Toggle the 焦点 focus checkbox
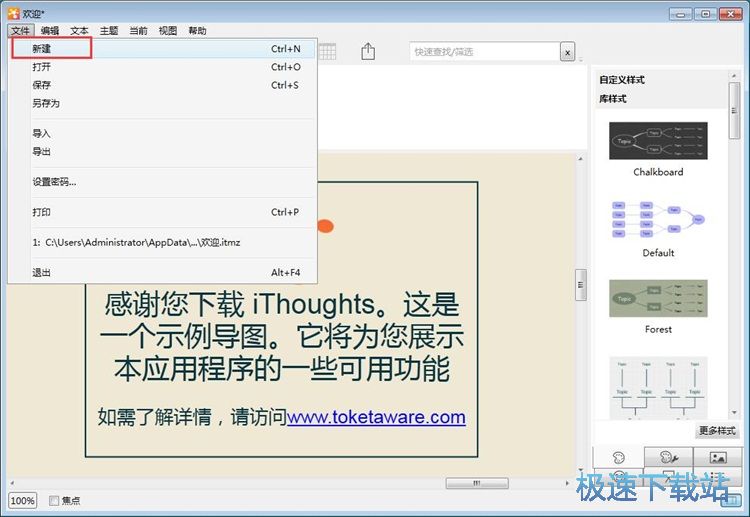Viewport: 750px width, 517px height. (54, 500)
